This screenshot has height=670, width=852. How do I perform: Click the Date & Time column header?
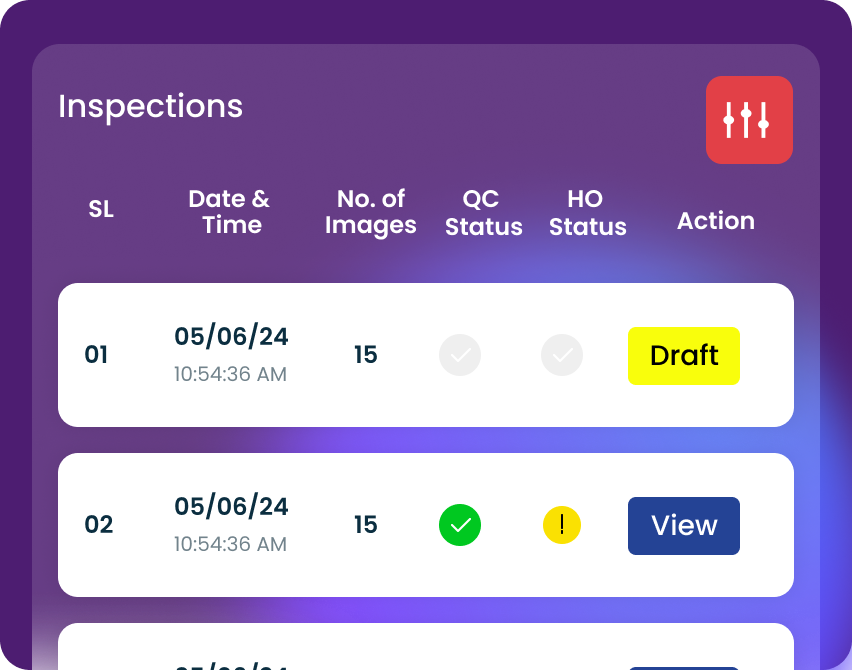230,212
